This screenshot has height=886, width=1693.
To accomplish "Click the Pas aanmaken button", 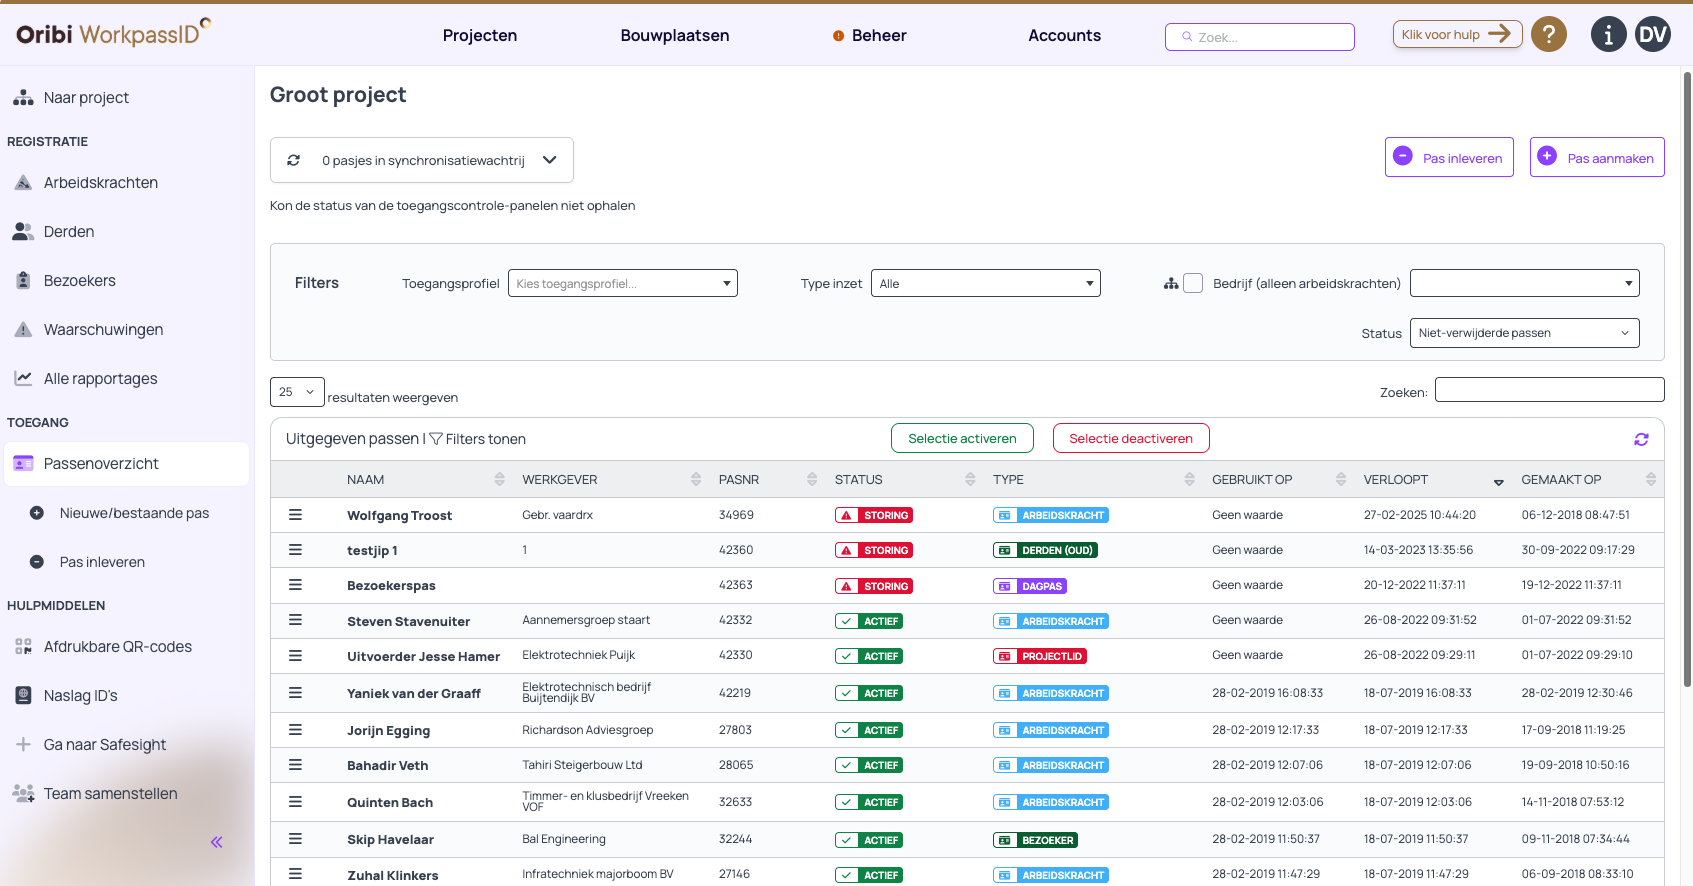I will (x=1596, y=158).
